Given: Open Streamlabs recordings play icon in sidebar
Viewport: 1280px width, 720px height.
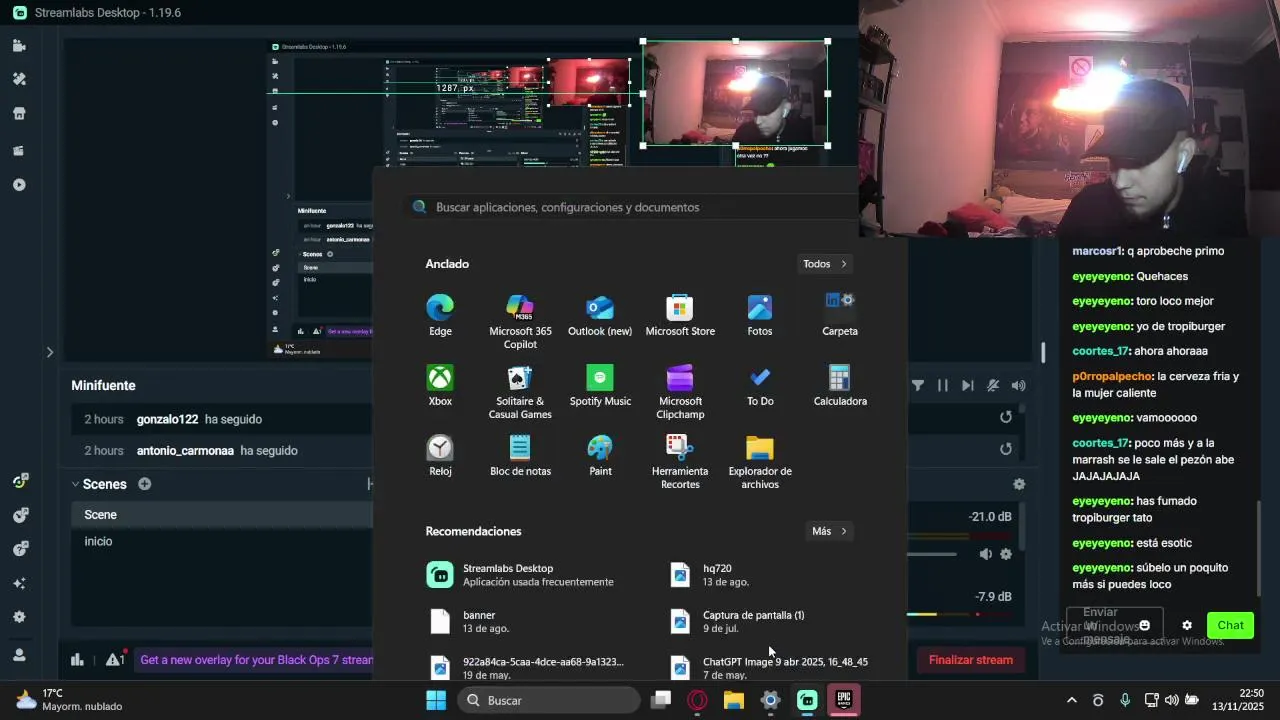Looking at the screenshot, I should click(x=19, y=185).
